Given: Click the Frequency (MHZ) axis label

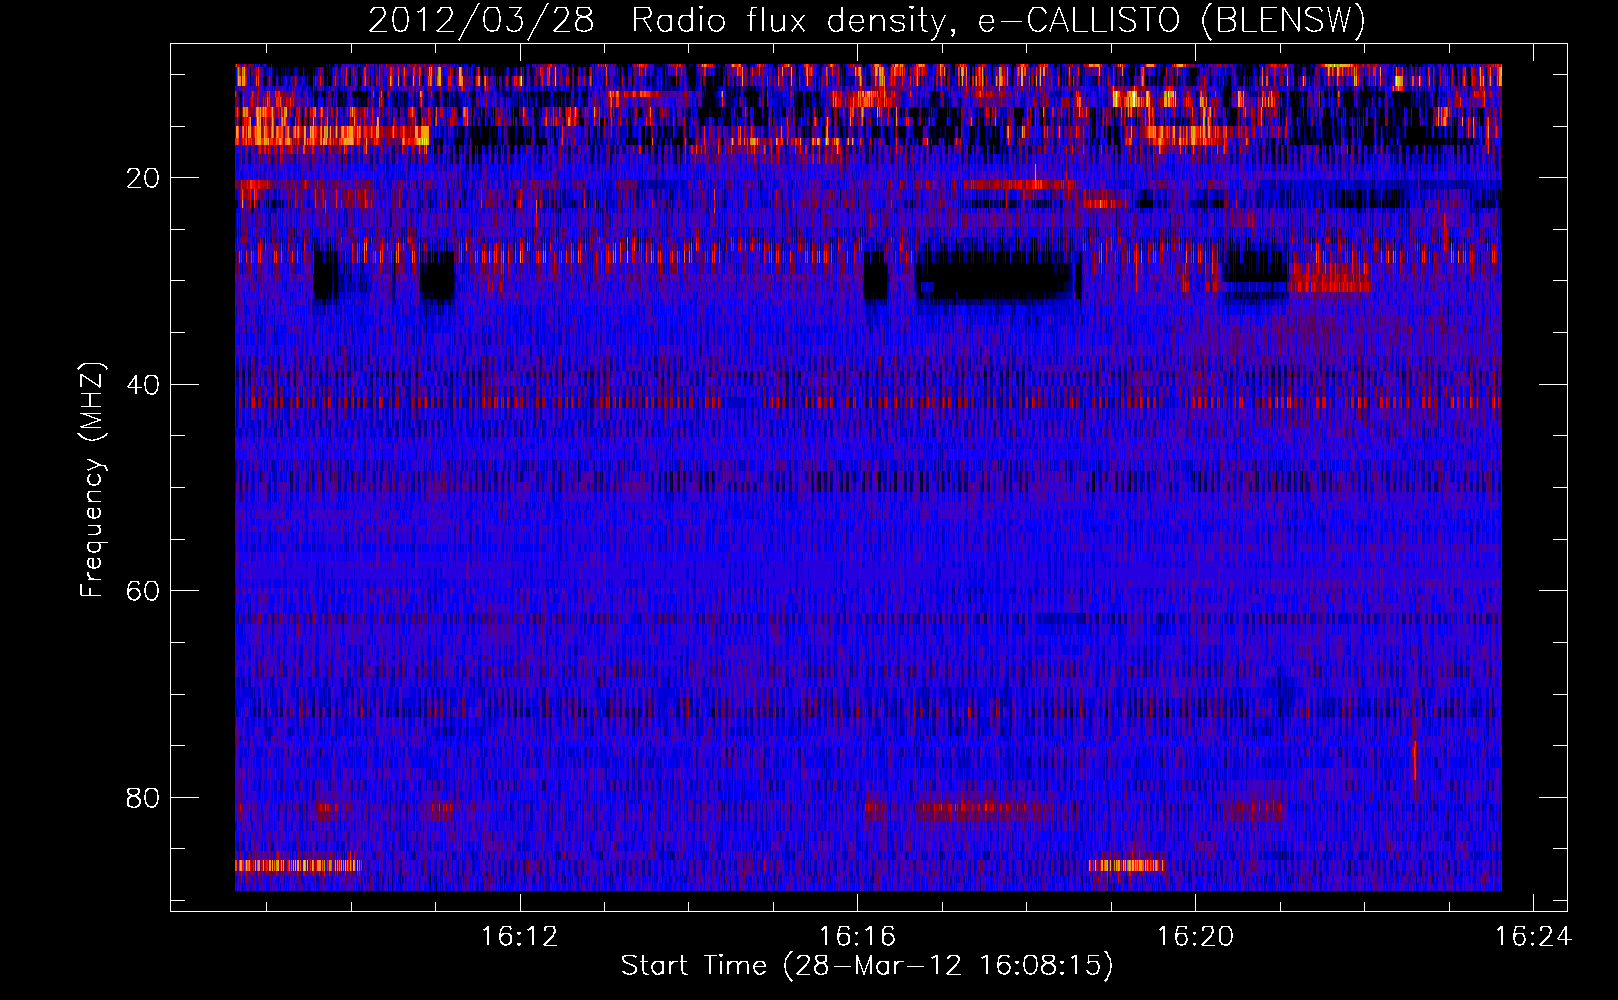Looking at the screenshot, I should 92,480.
